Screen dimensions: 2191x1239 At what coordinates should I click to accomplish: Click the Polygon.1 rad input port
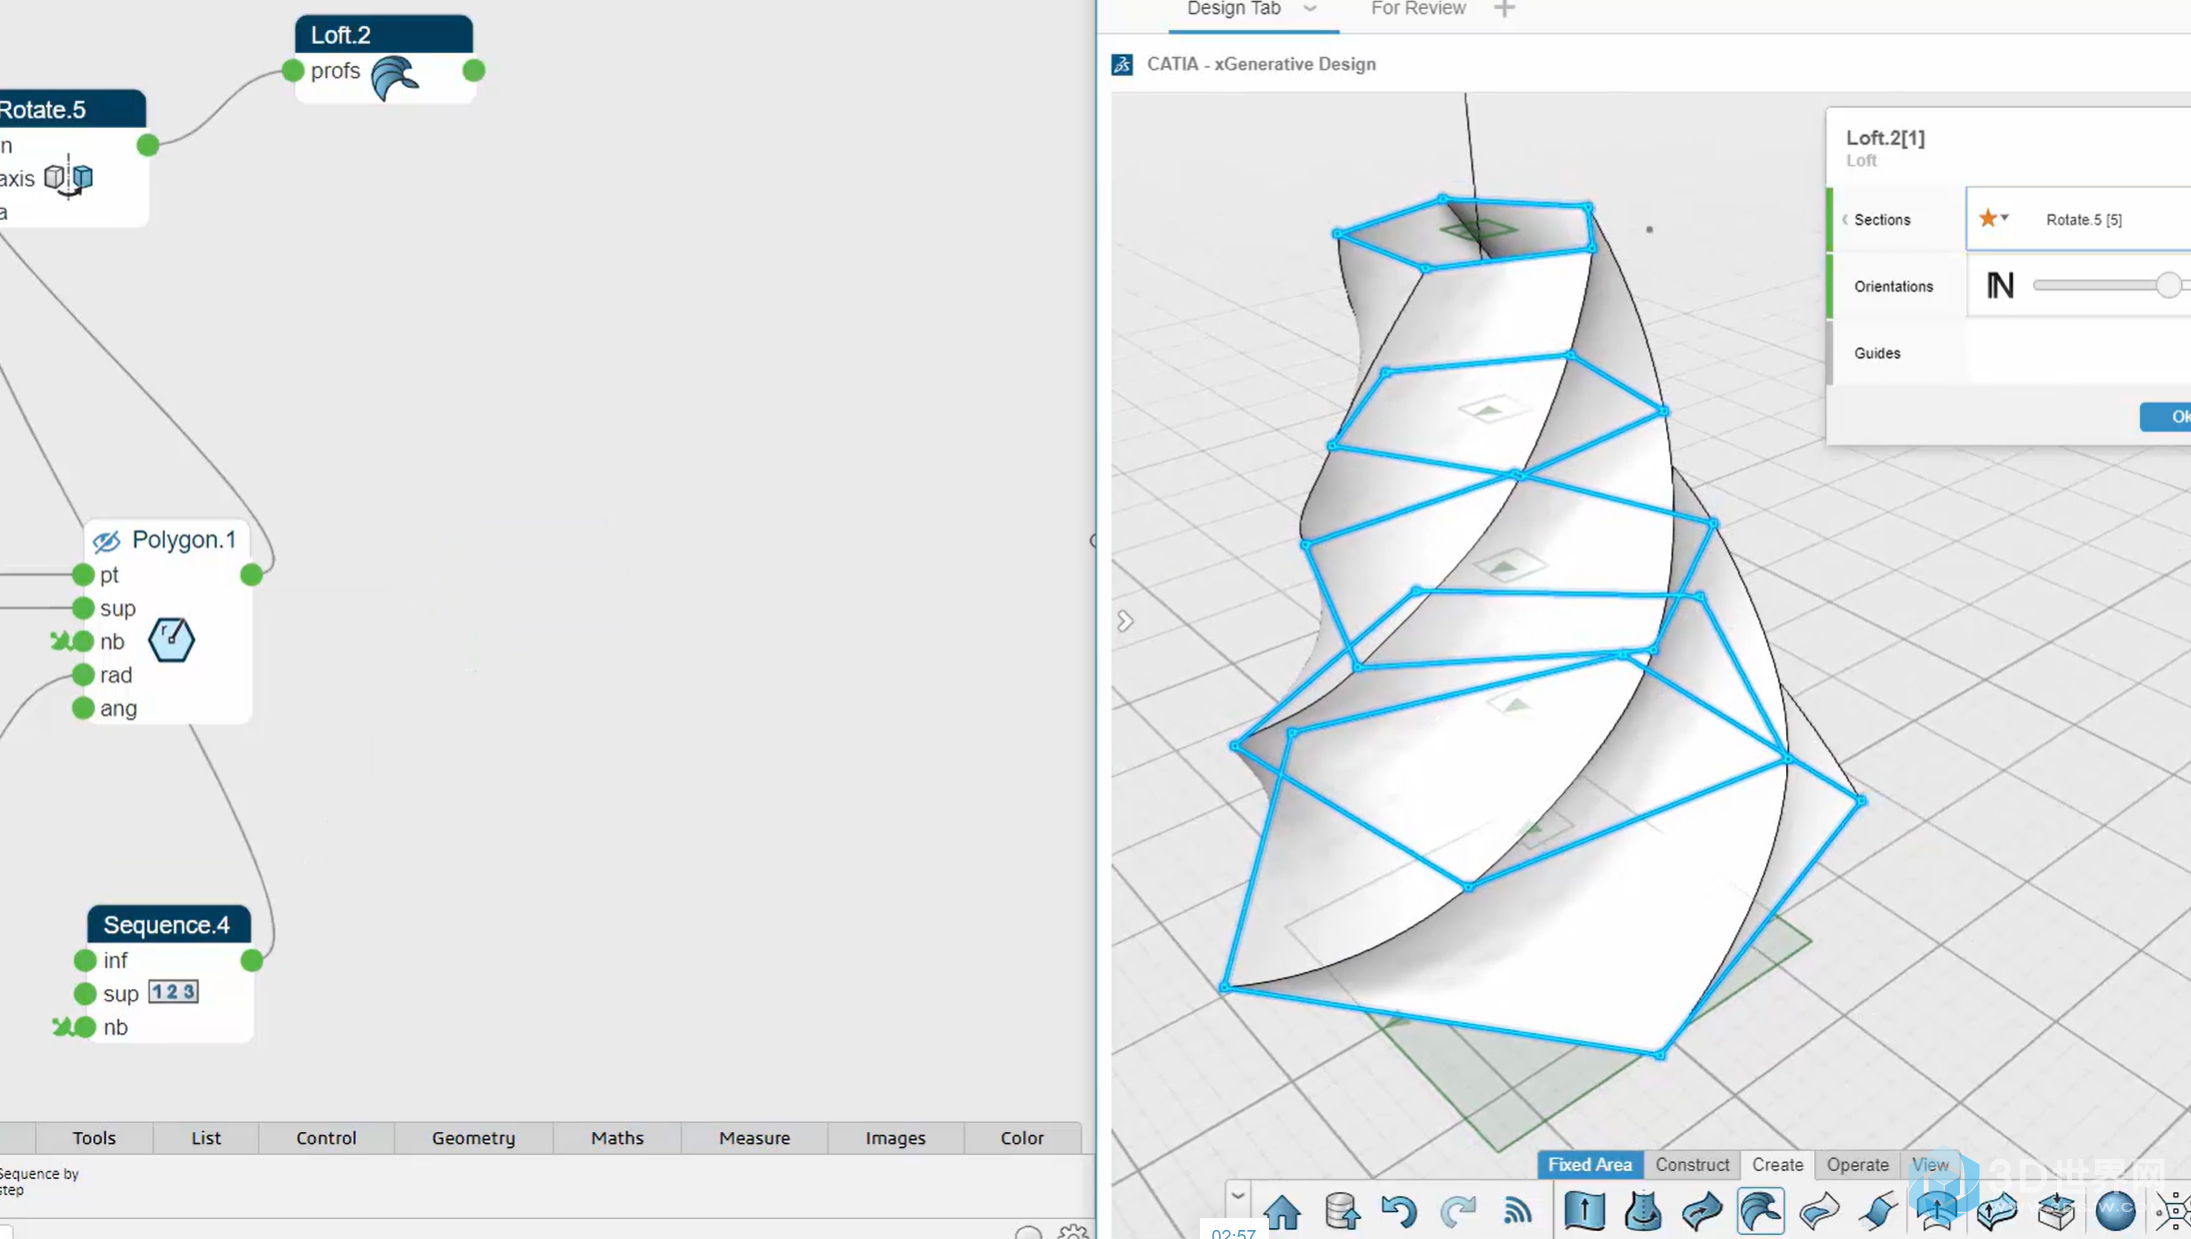(x=83, y=675)
